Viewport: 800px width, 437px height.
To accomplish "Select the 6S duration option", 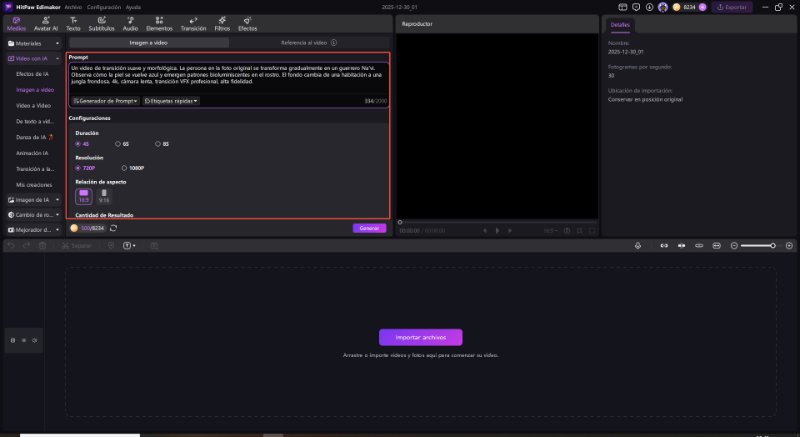I will coord(121,144).
